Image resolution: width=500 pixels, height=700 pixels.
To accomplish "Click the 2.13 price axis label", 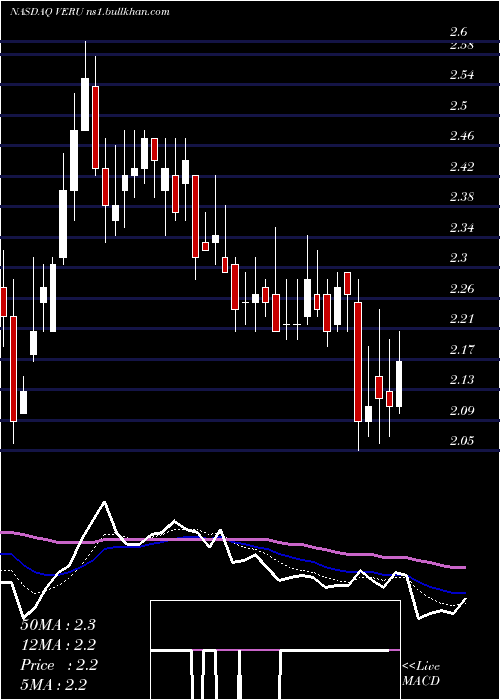I will click(x=462, y=380).
